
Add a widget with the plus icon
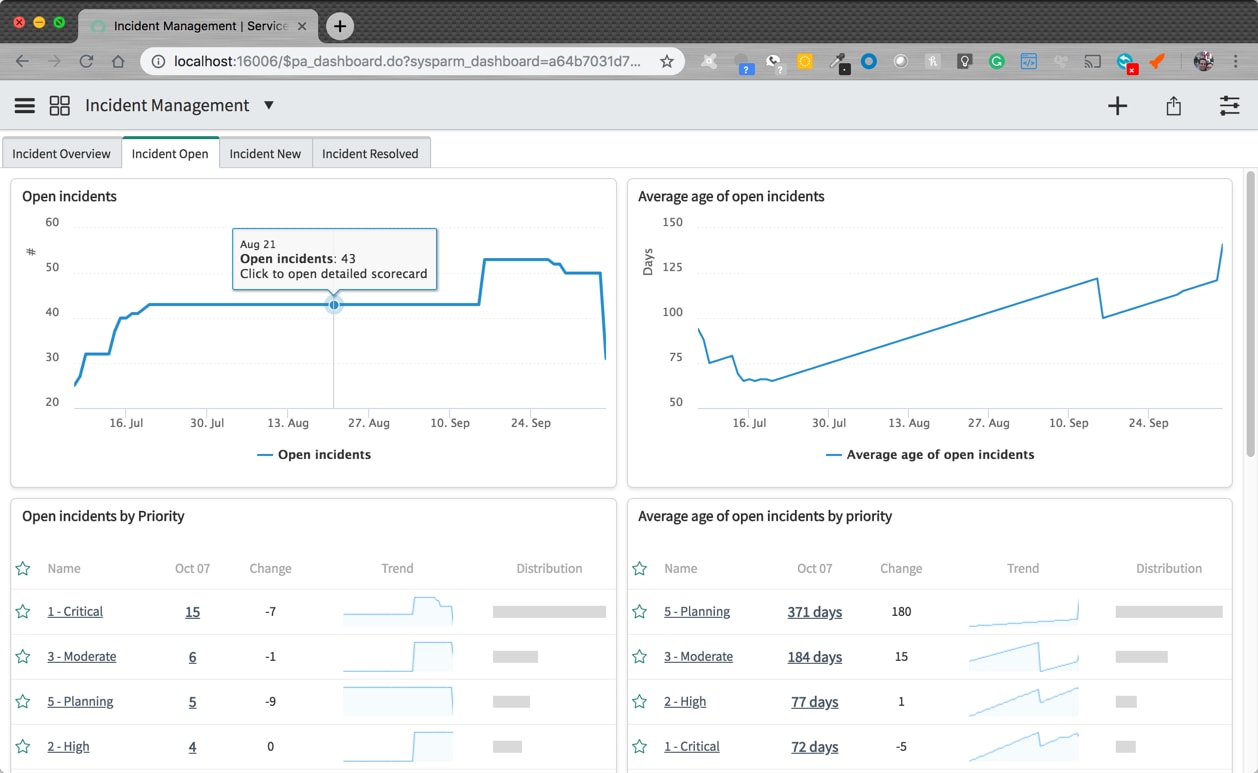pos(1117,105)
